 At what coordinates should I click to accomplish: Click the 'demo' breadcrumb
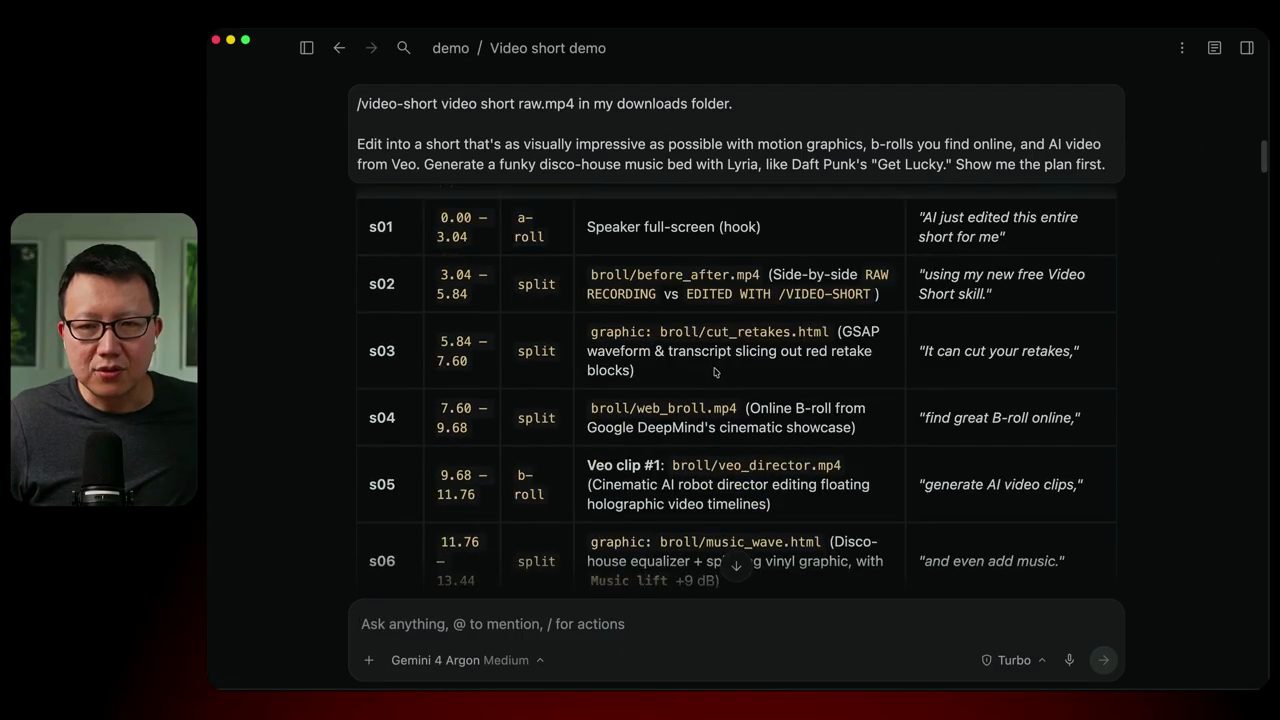450,48
